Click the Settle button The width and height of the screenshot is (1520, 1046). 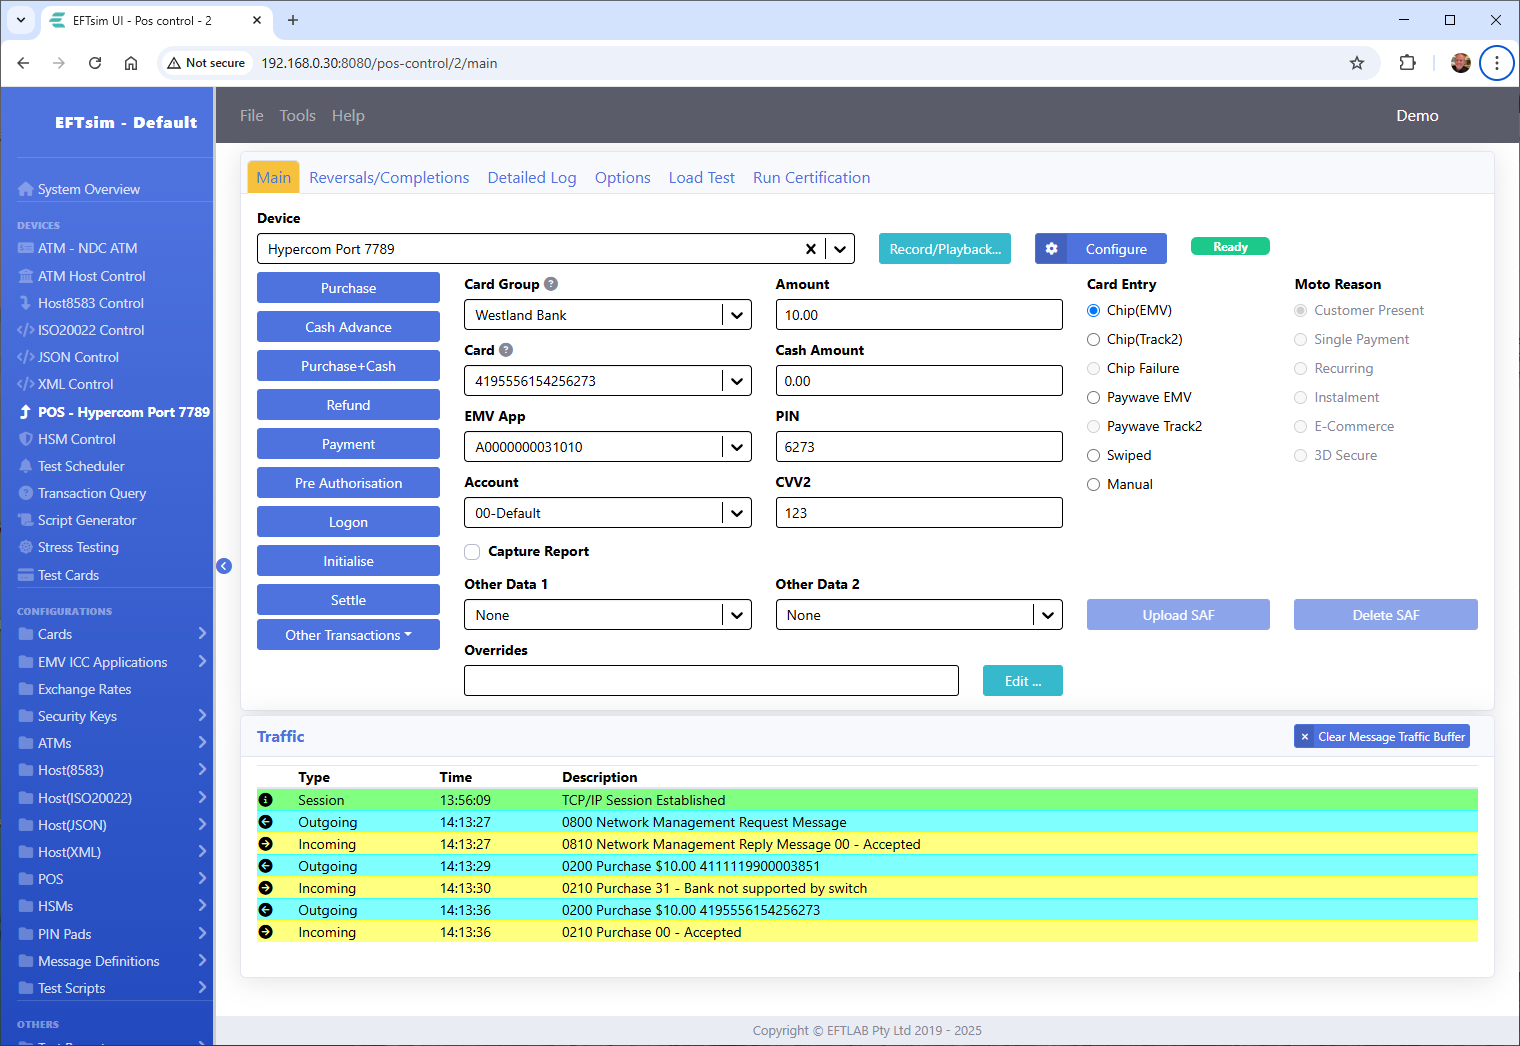coord(348,600)
